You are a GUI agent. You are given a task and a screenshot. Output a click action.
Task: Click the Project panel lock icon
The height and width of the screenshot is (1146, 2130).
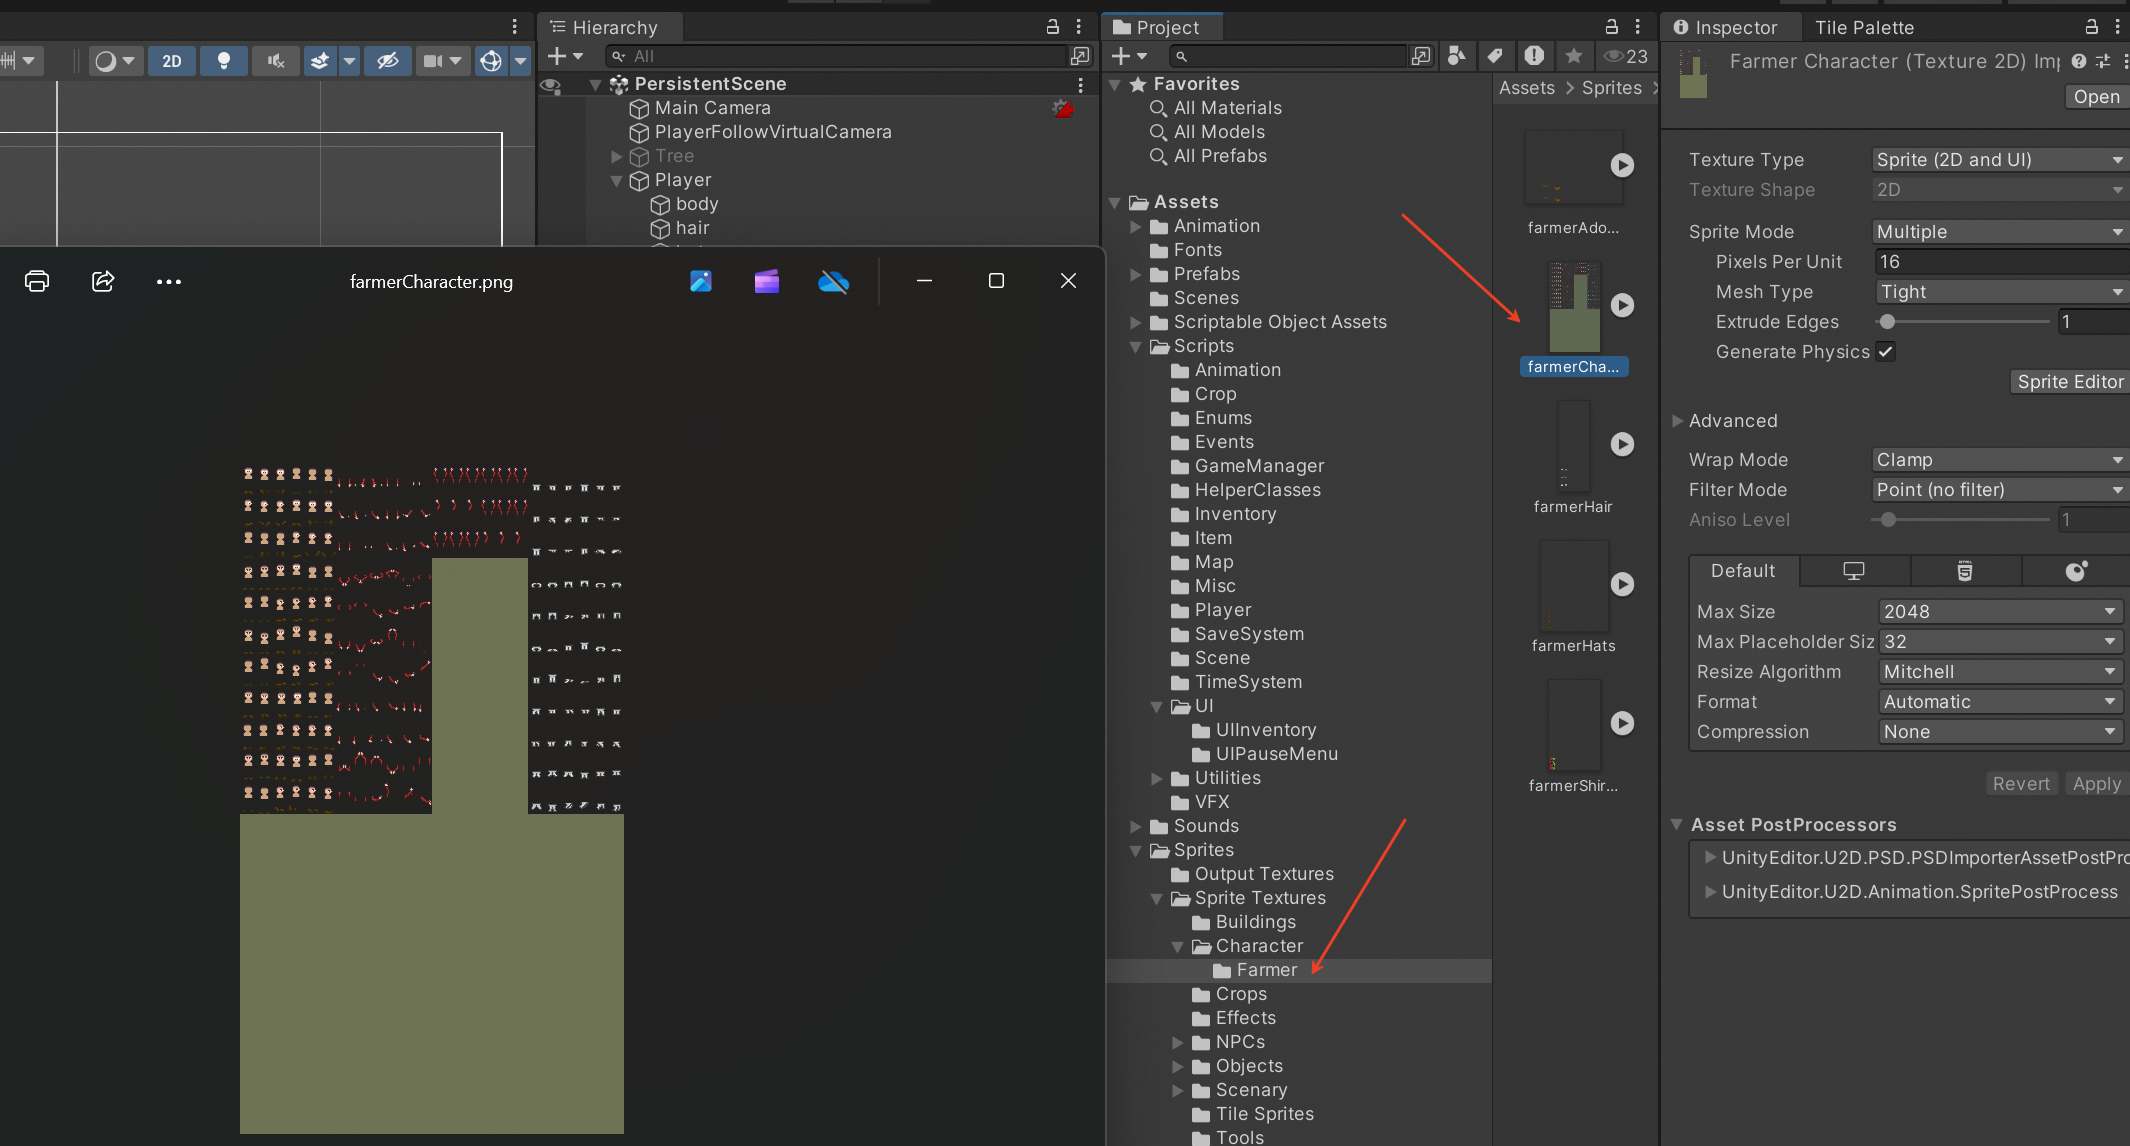[x=1611, y=27]
